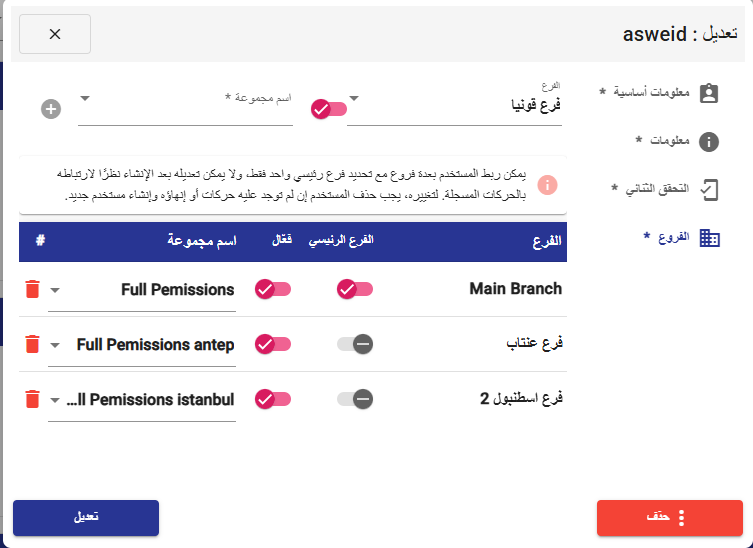Screen dimensions: 753x548
Task: Close the asweid edit dialog
Action: (55, 34)
